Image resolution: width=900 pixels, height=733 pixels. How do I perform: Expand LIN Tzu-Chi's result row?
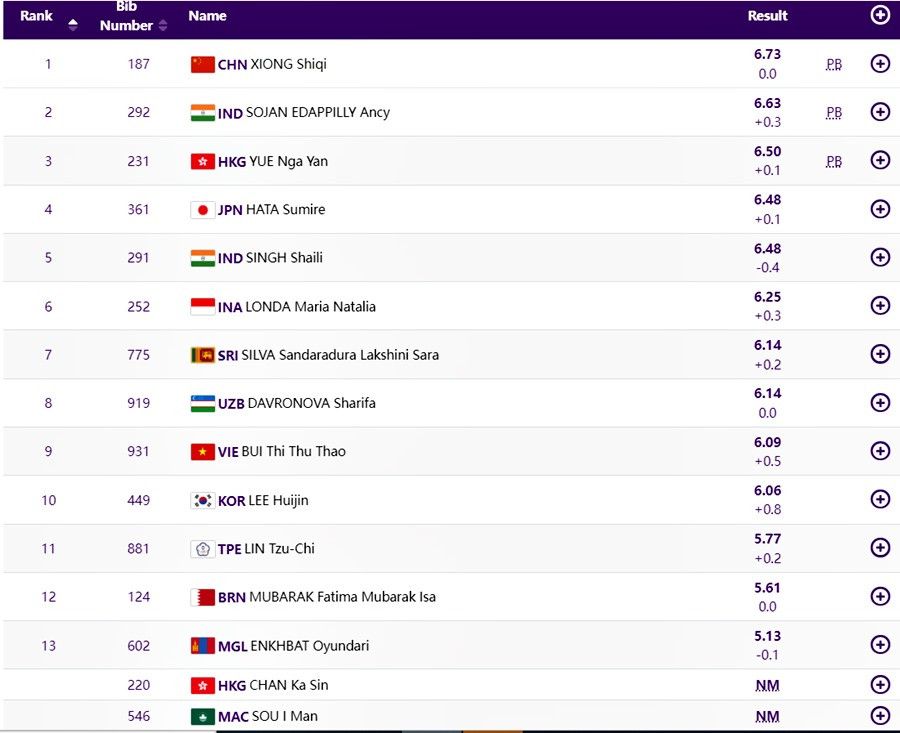tap(880, 548)
